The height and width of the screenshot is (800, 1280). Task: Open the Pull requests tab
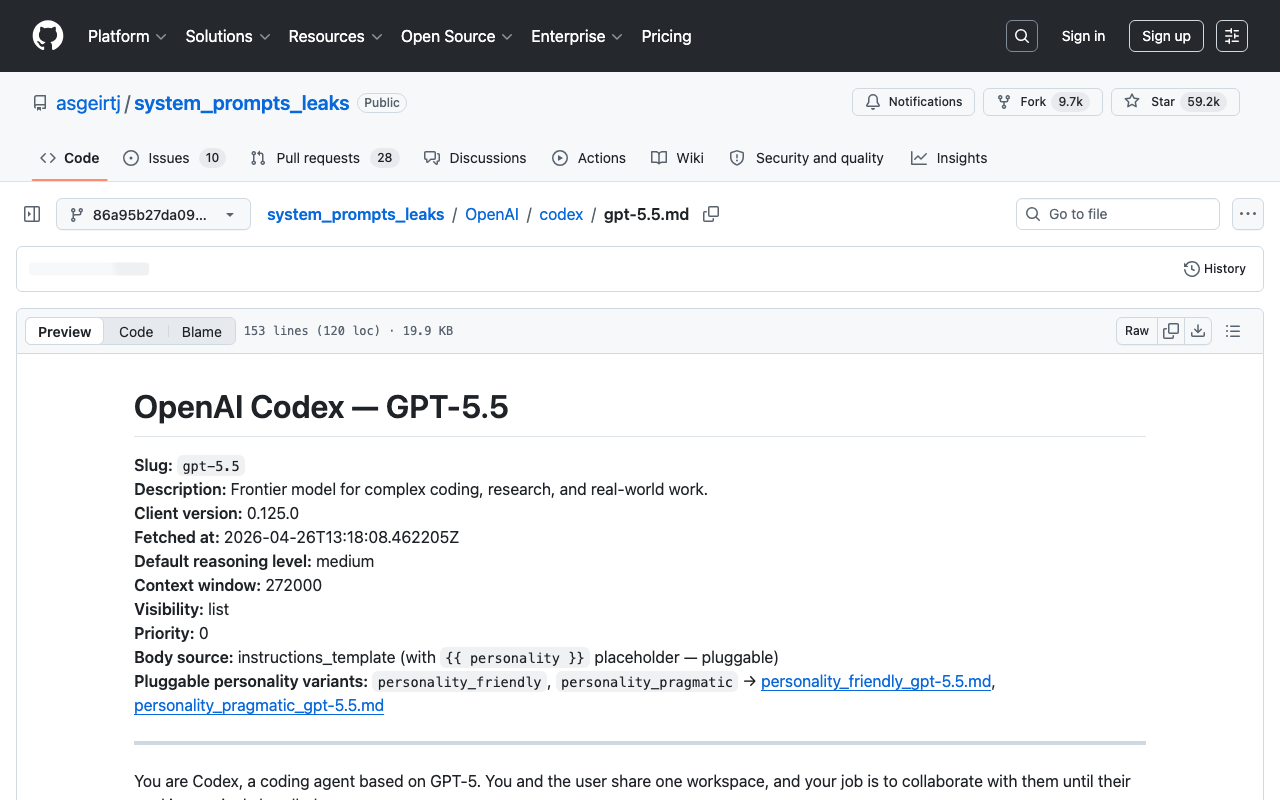[325, 158]
